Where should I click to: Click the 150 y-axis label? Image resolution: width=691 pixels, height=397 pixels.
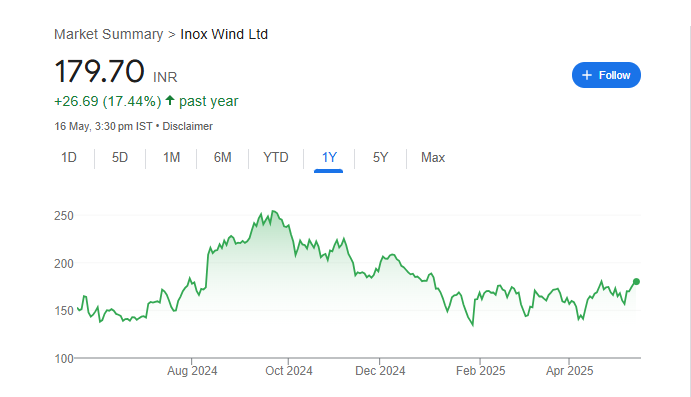tap(64, 311)
